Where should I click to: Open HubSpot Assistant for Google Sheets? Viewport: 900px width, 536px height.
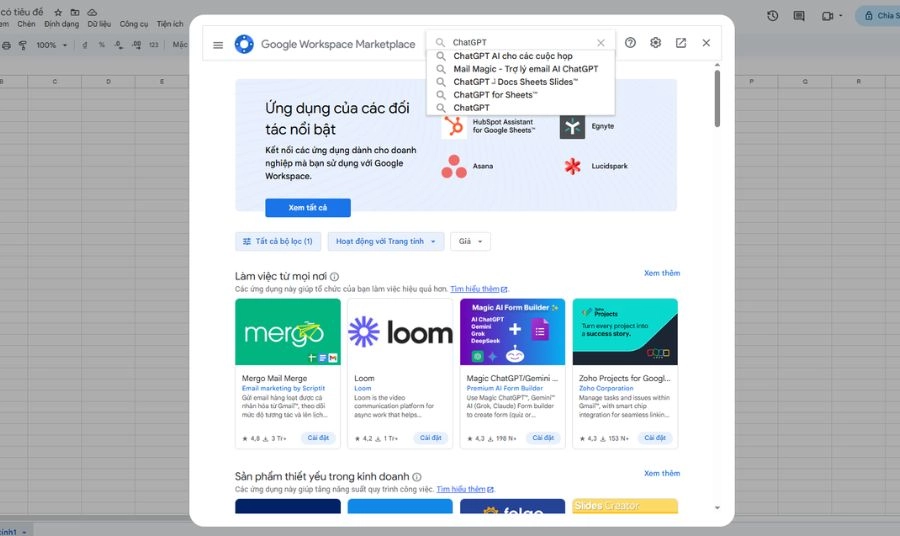488,126
